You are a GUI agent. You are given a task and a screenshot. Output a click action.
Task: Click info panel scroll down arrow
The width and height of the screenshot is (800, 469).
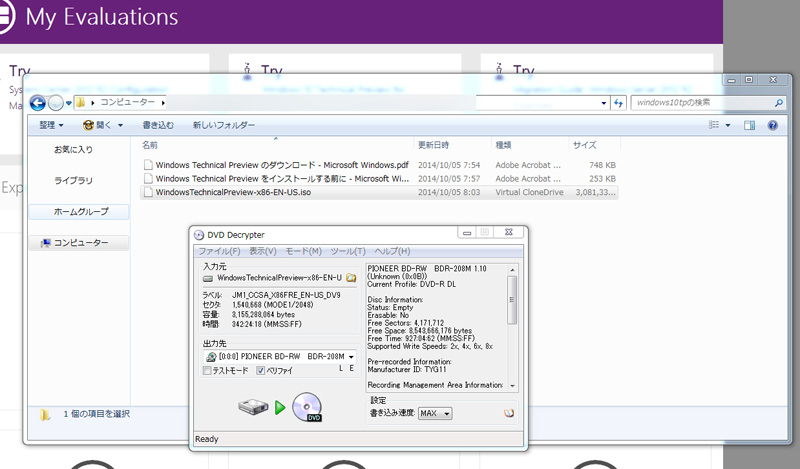[512, 386]
